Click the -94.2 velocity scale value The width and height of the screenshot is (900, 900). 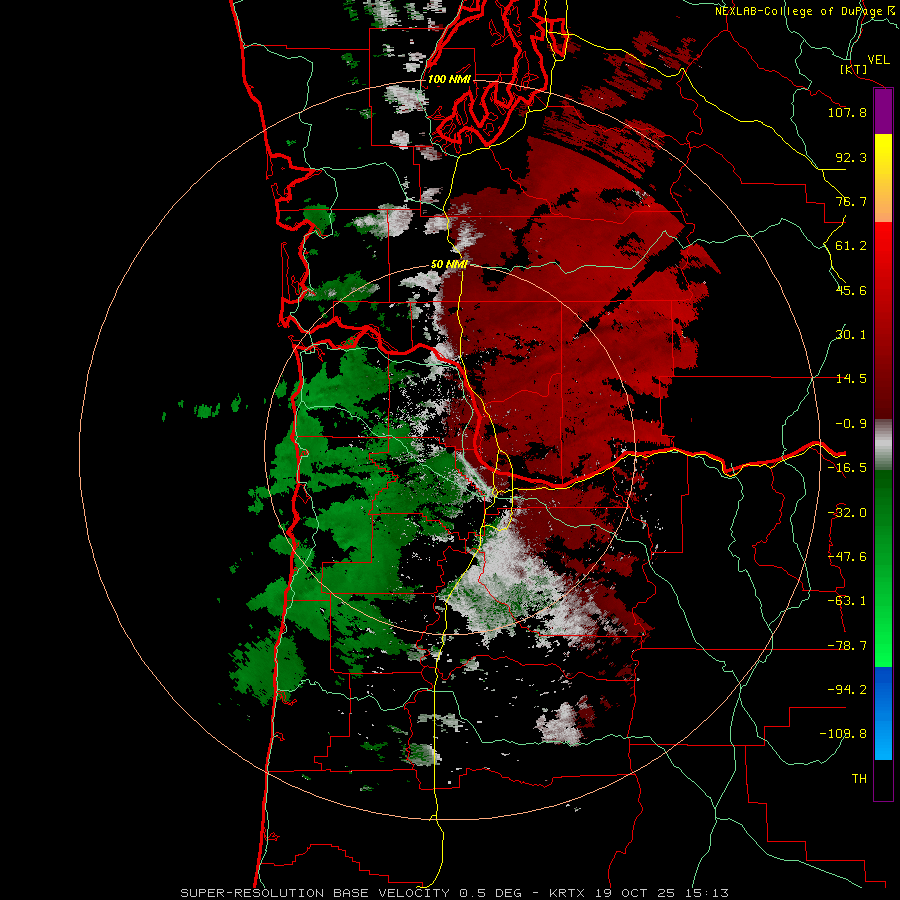coord(847,690)
